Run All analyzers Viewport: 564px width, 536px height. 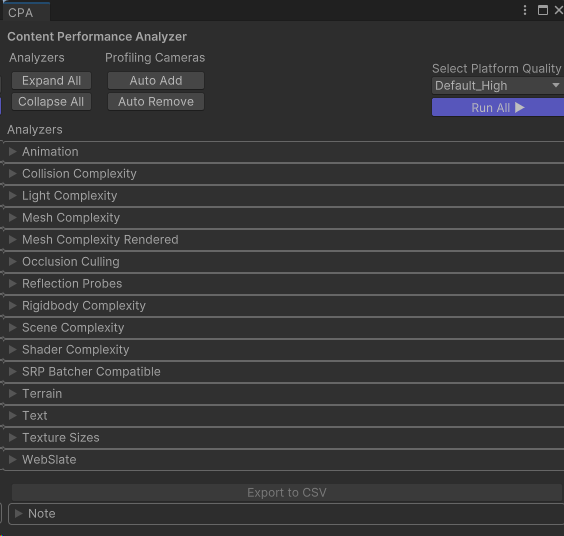pyautogui.click(x=498, y=108)
